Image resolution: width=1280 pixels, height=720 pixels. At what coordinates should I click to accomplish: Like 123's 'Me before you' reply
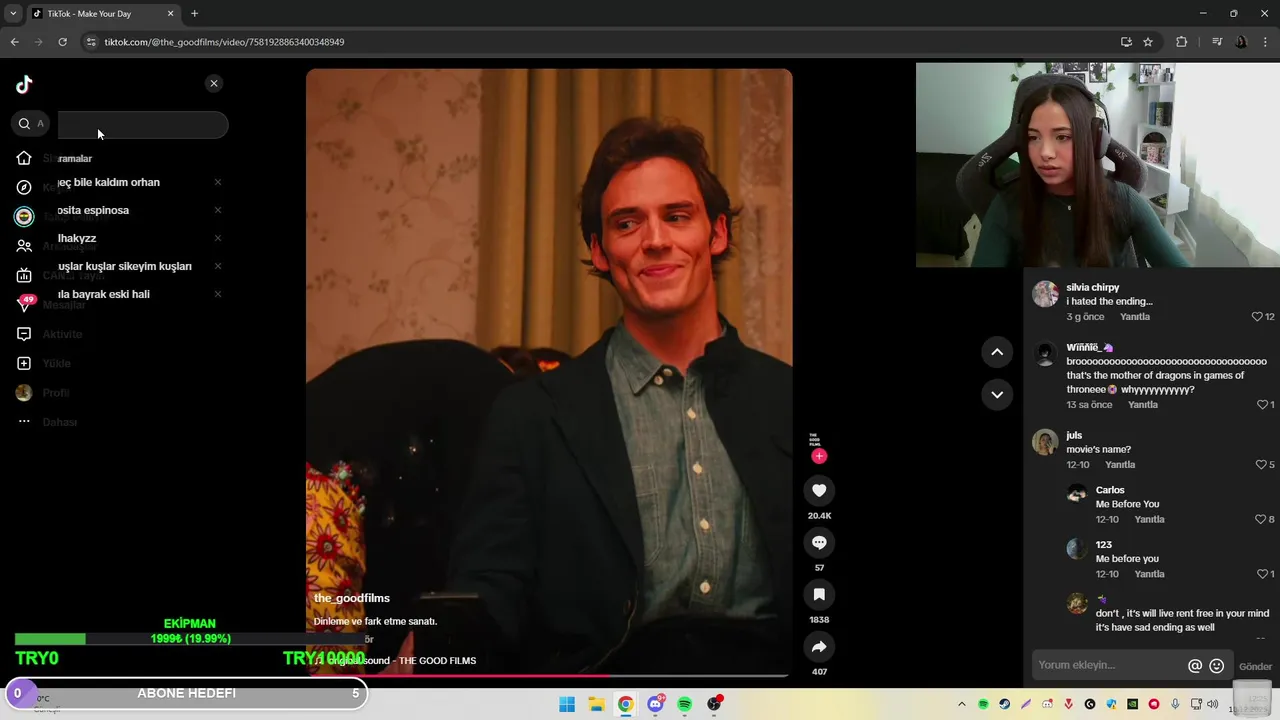(1263, 574)
